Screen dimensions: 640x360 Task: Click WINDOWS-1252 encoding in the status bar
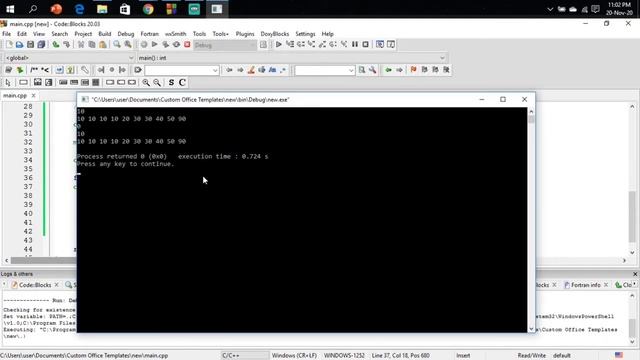pyautogui.click(x=344, y=356)
